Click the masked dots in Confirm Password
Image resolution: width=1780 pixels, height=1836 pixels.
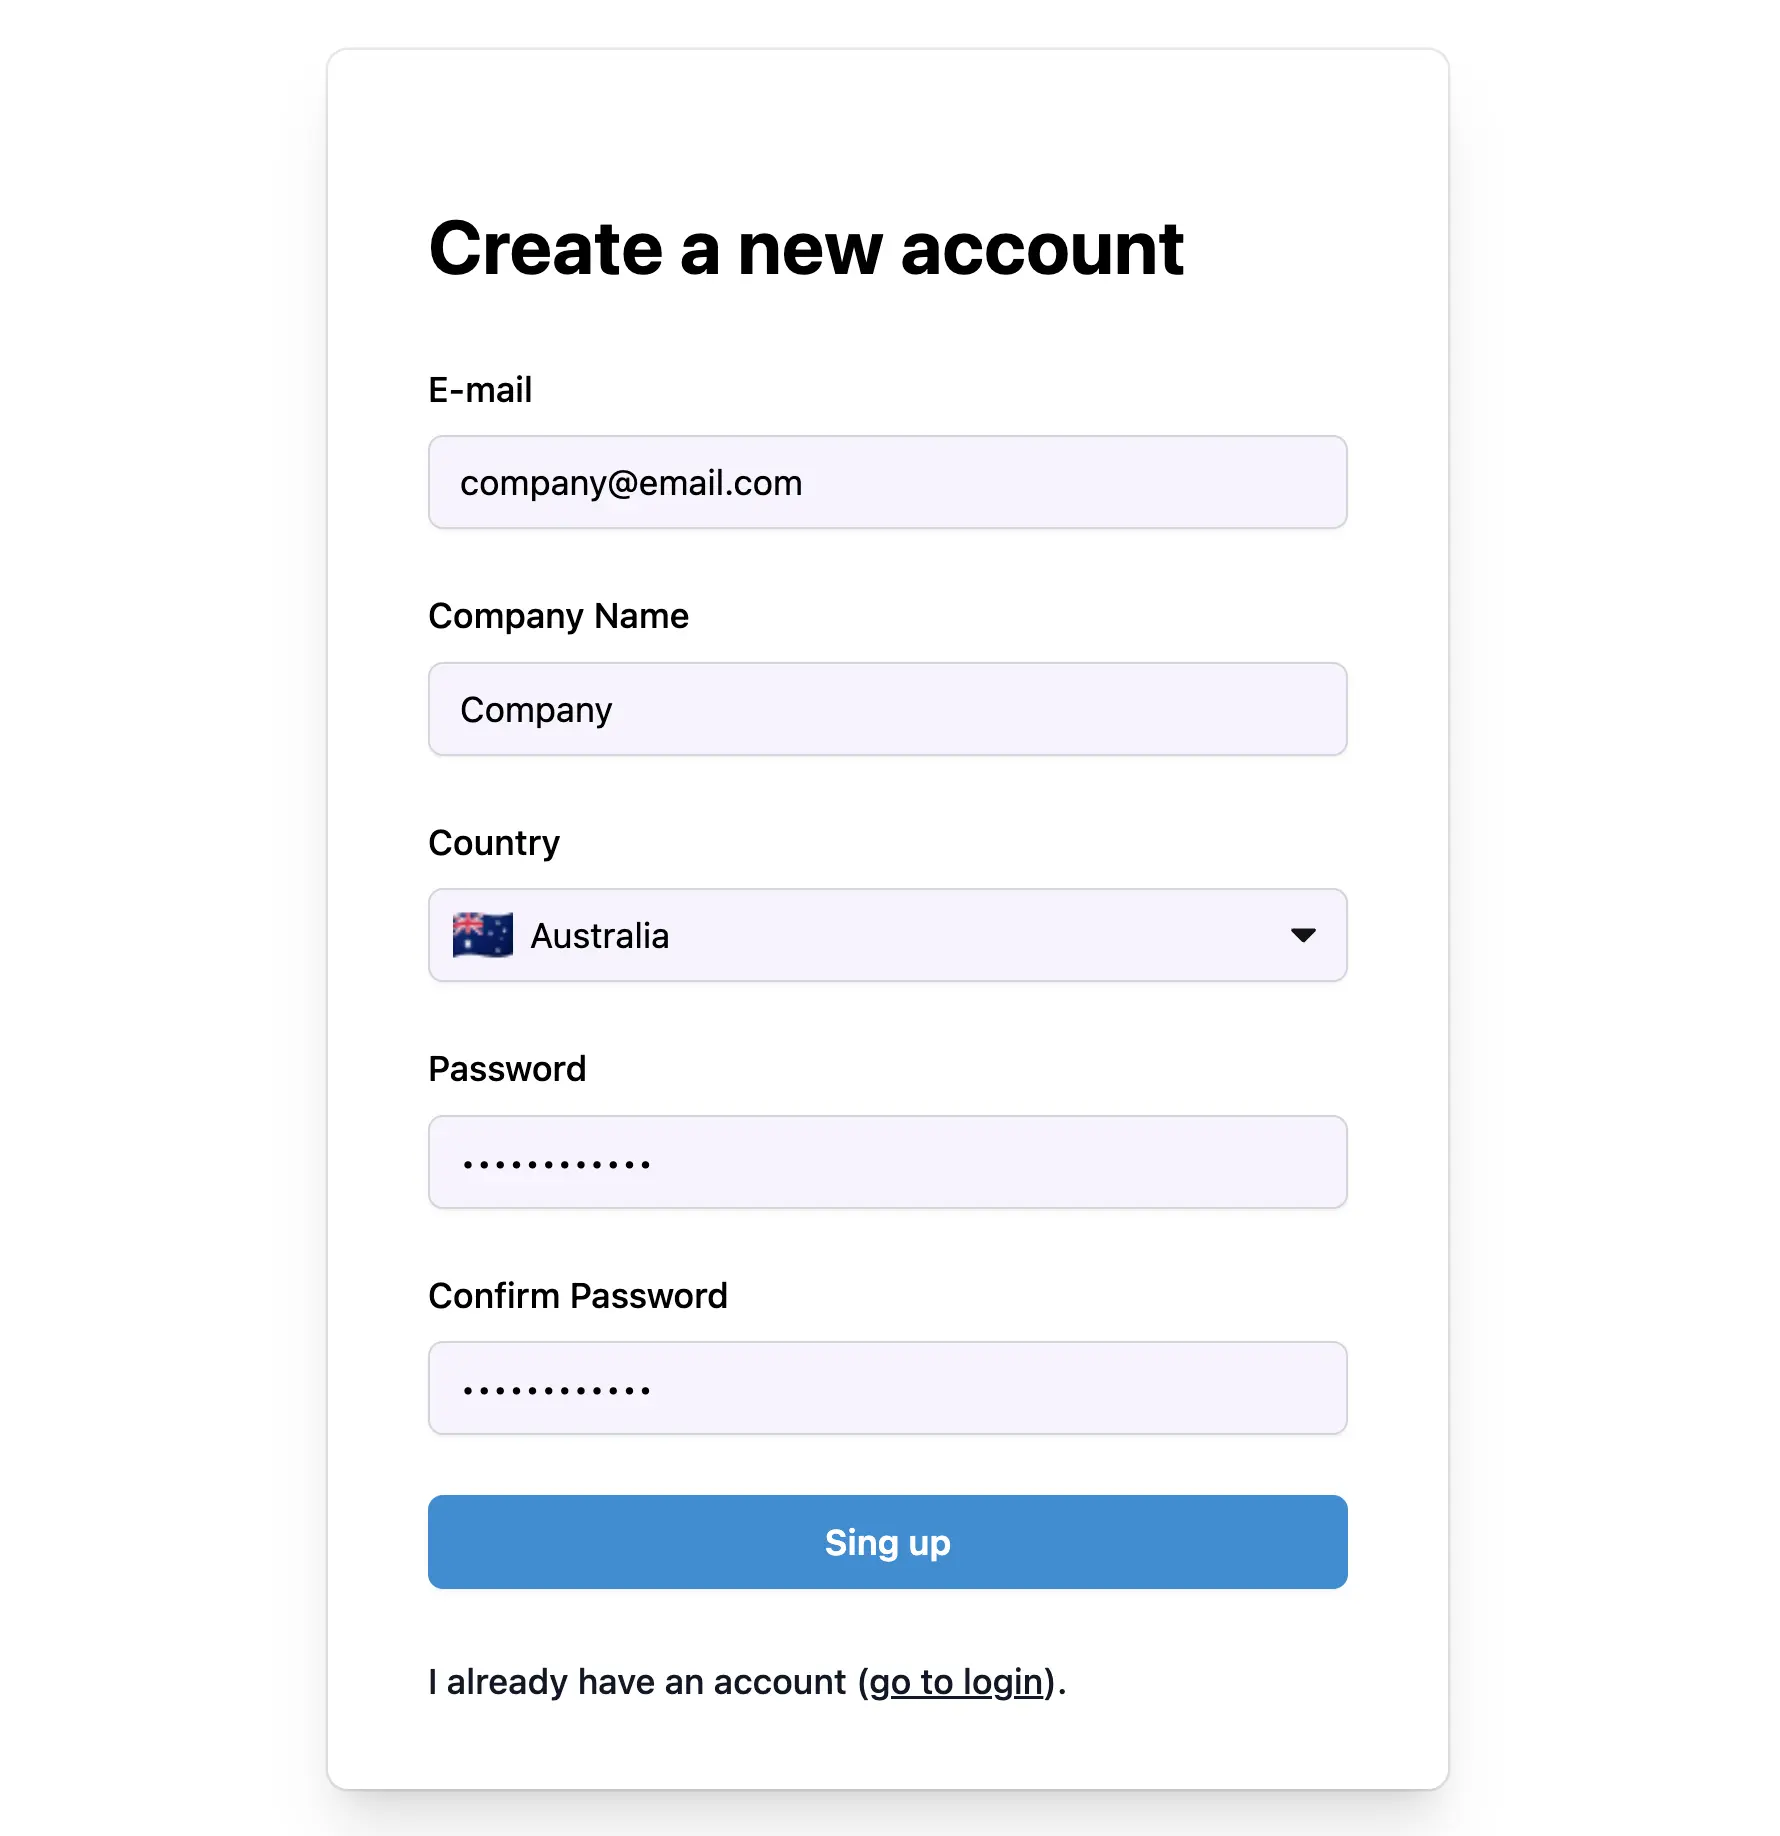[557, 1390]
